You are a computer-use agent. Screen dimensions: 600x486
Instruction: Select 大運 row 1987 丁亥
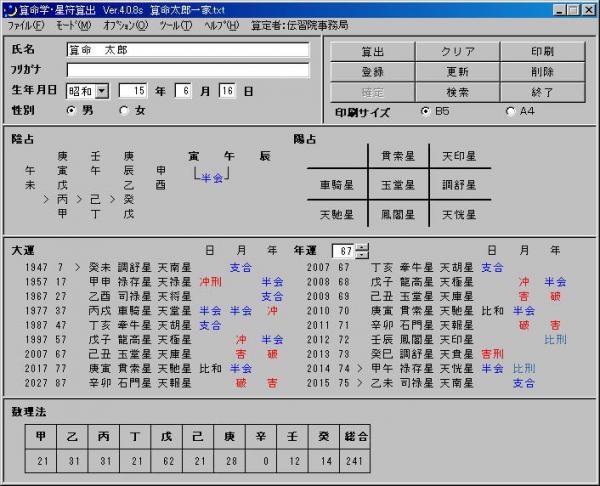(x=155, y=325)
